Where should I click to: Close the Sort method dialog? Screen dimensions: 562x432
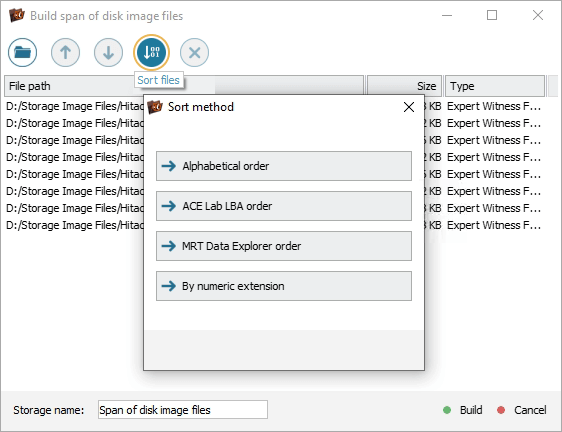409,107
